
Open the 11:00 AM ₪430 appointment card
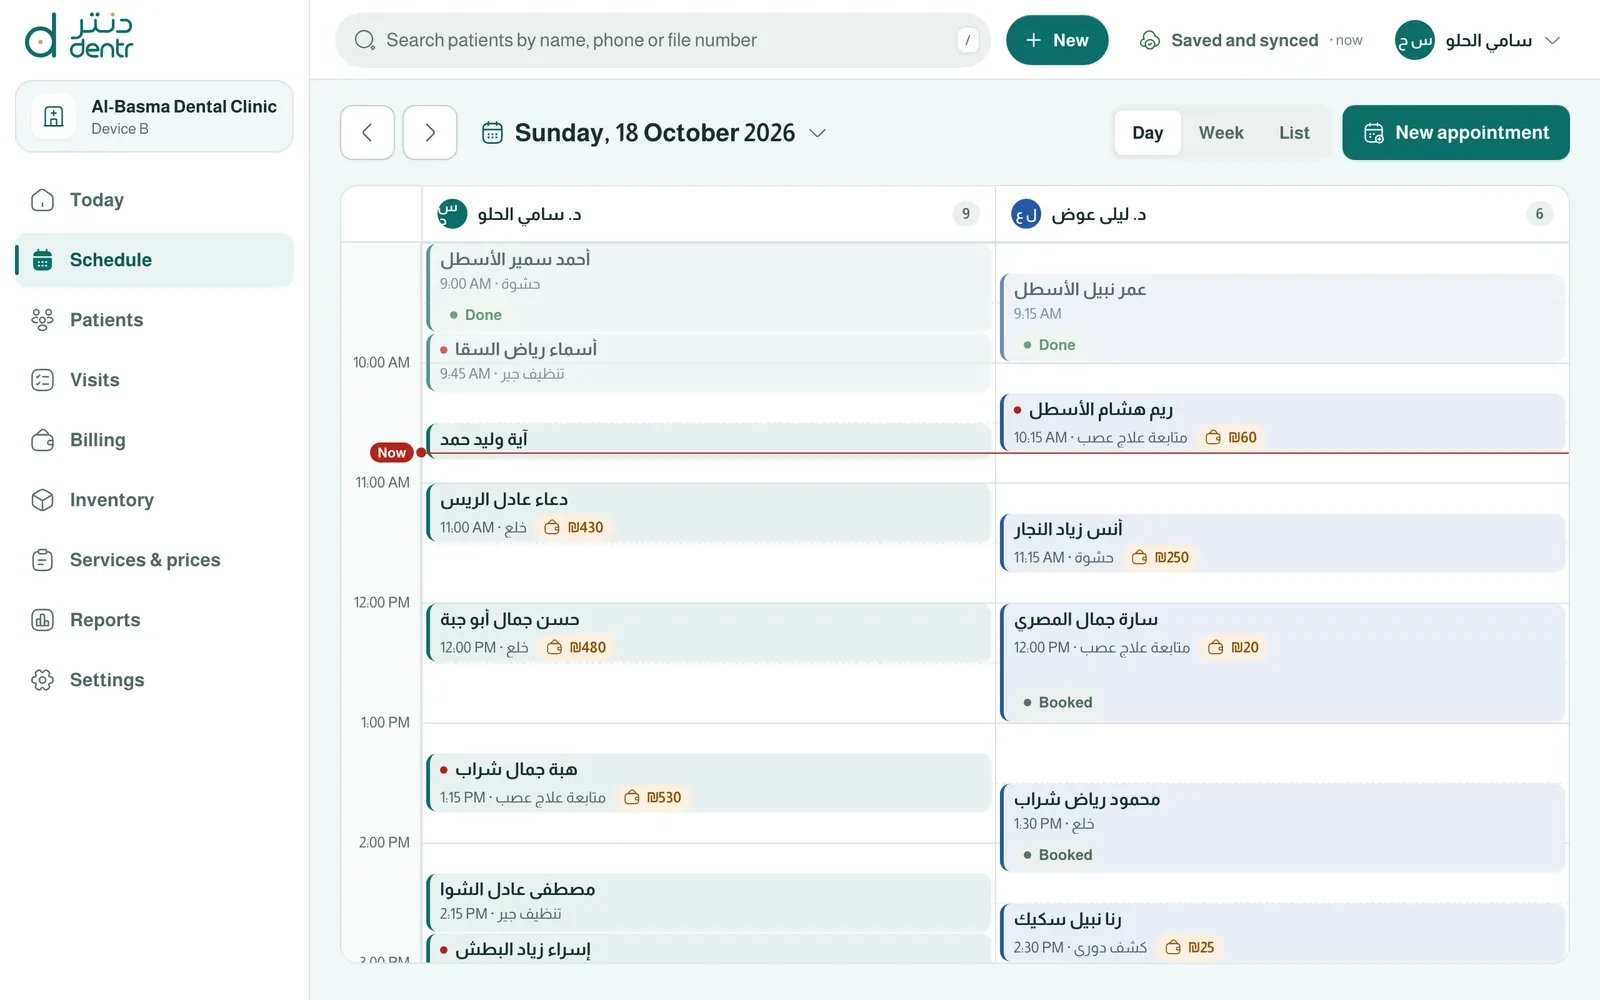(708, 513)
